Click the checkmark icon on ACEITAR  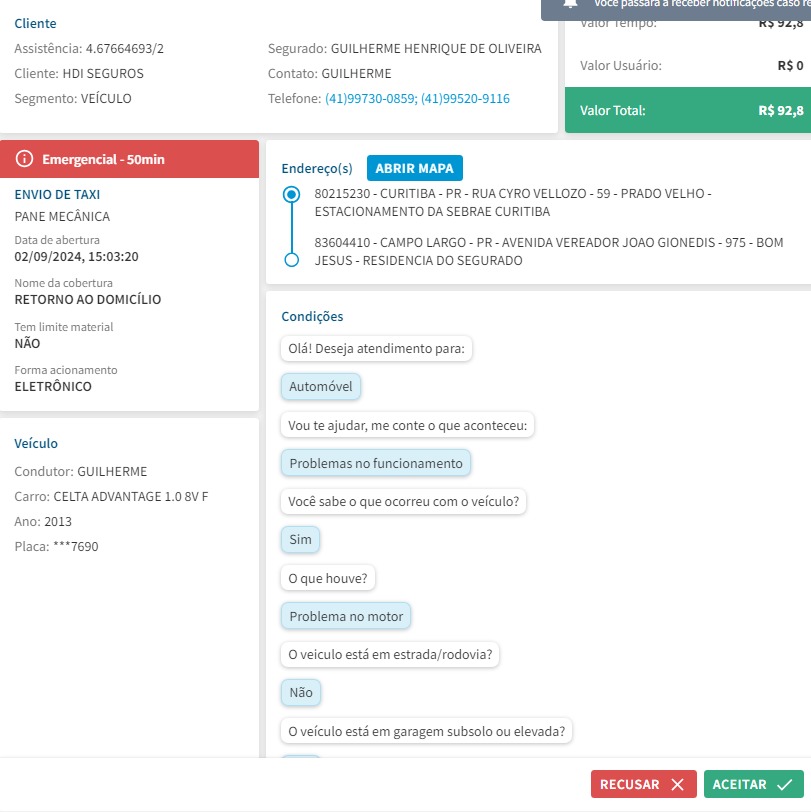(784, 785)
